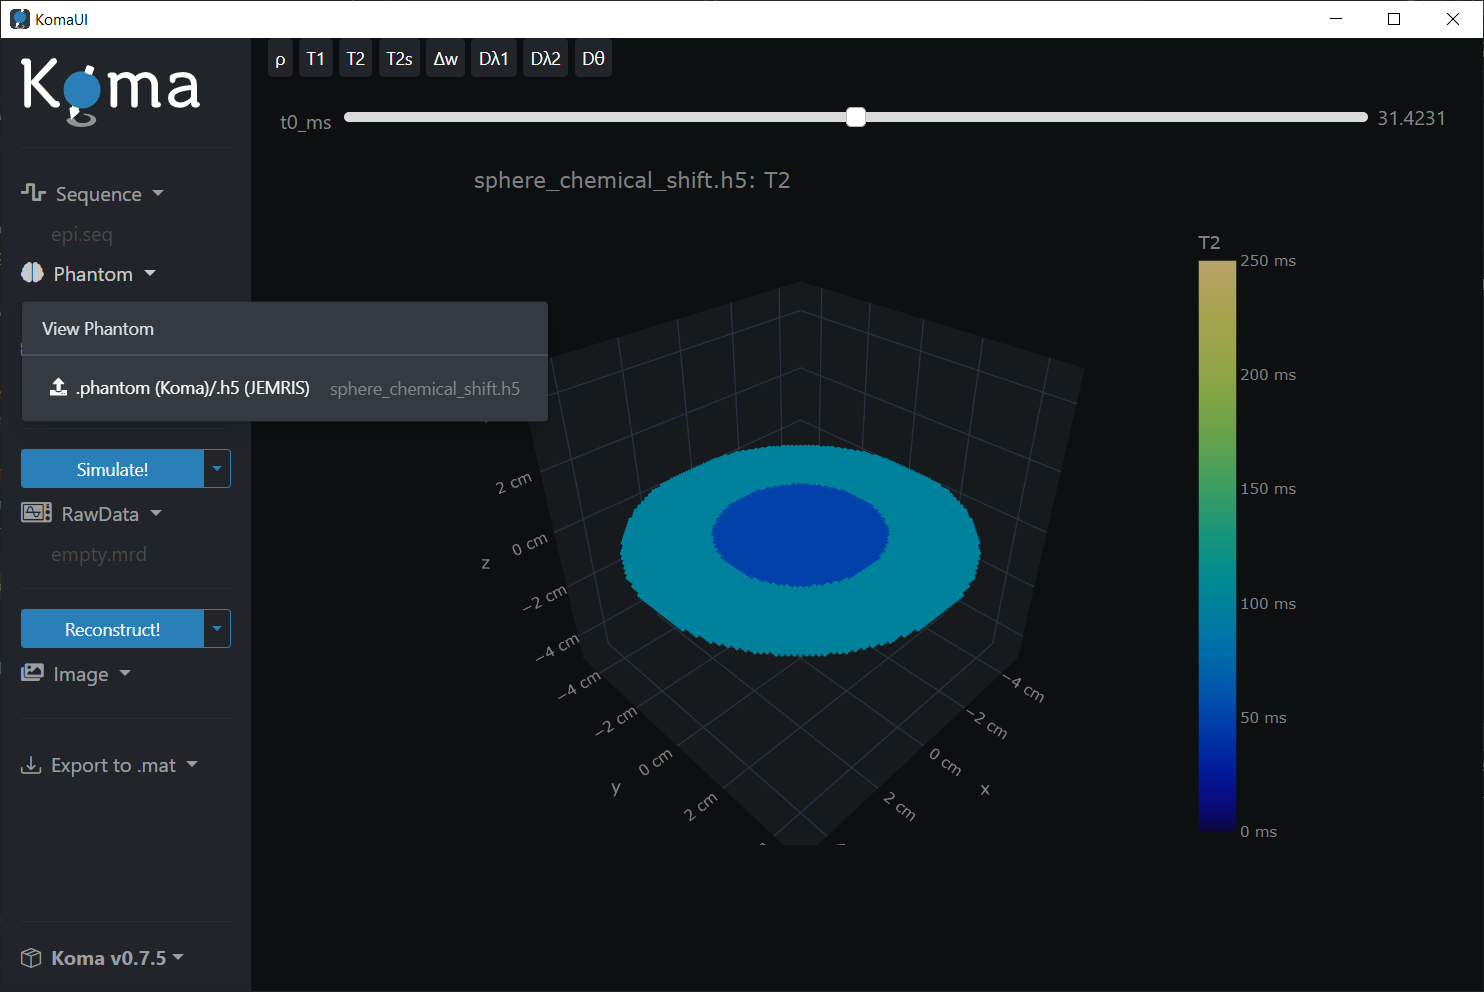The height and width of the screenshot is (992, 1484).
Task: Choose the .phantom (Koma)/.h5 (JEMRIS) load option
Action: (x=193, y=388)
